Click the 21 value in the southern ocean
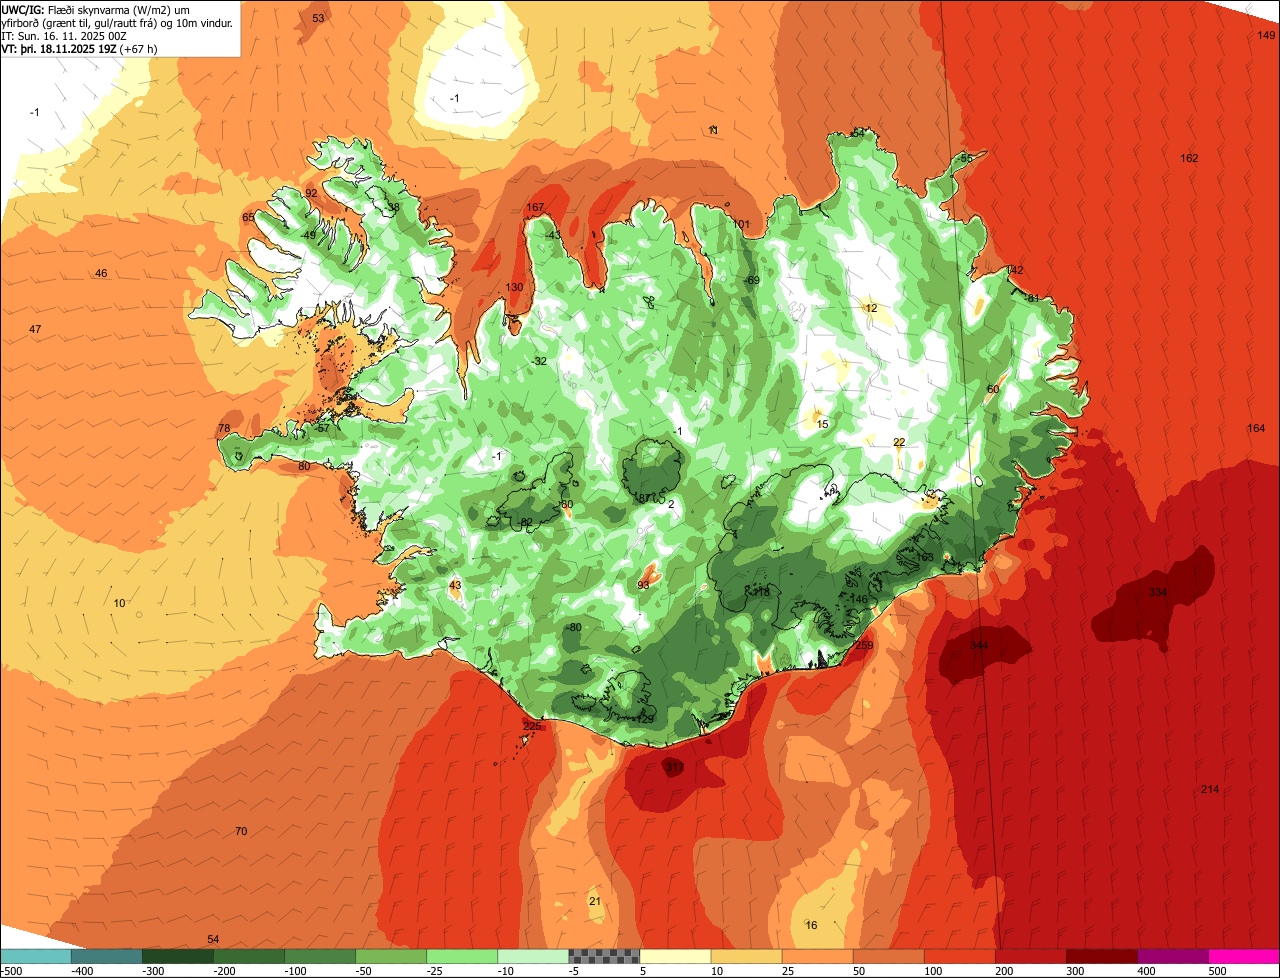This screenshot has width=1280, height=978. coord(595,902)
